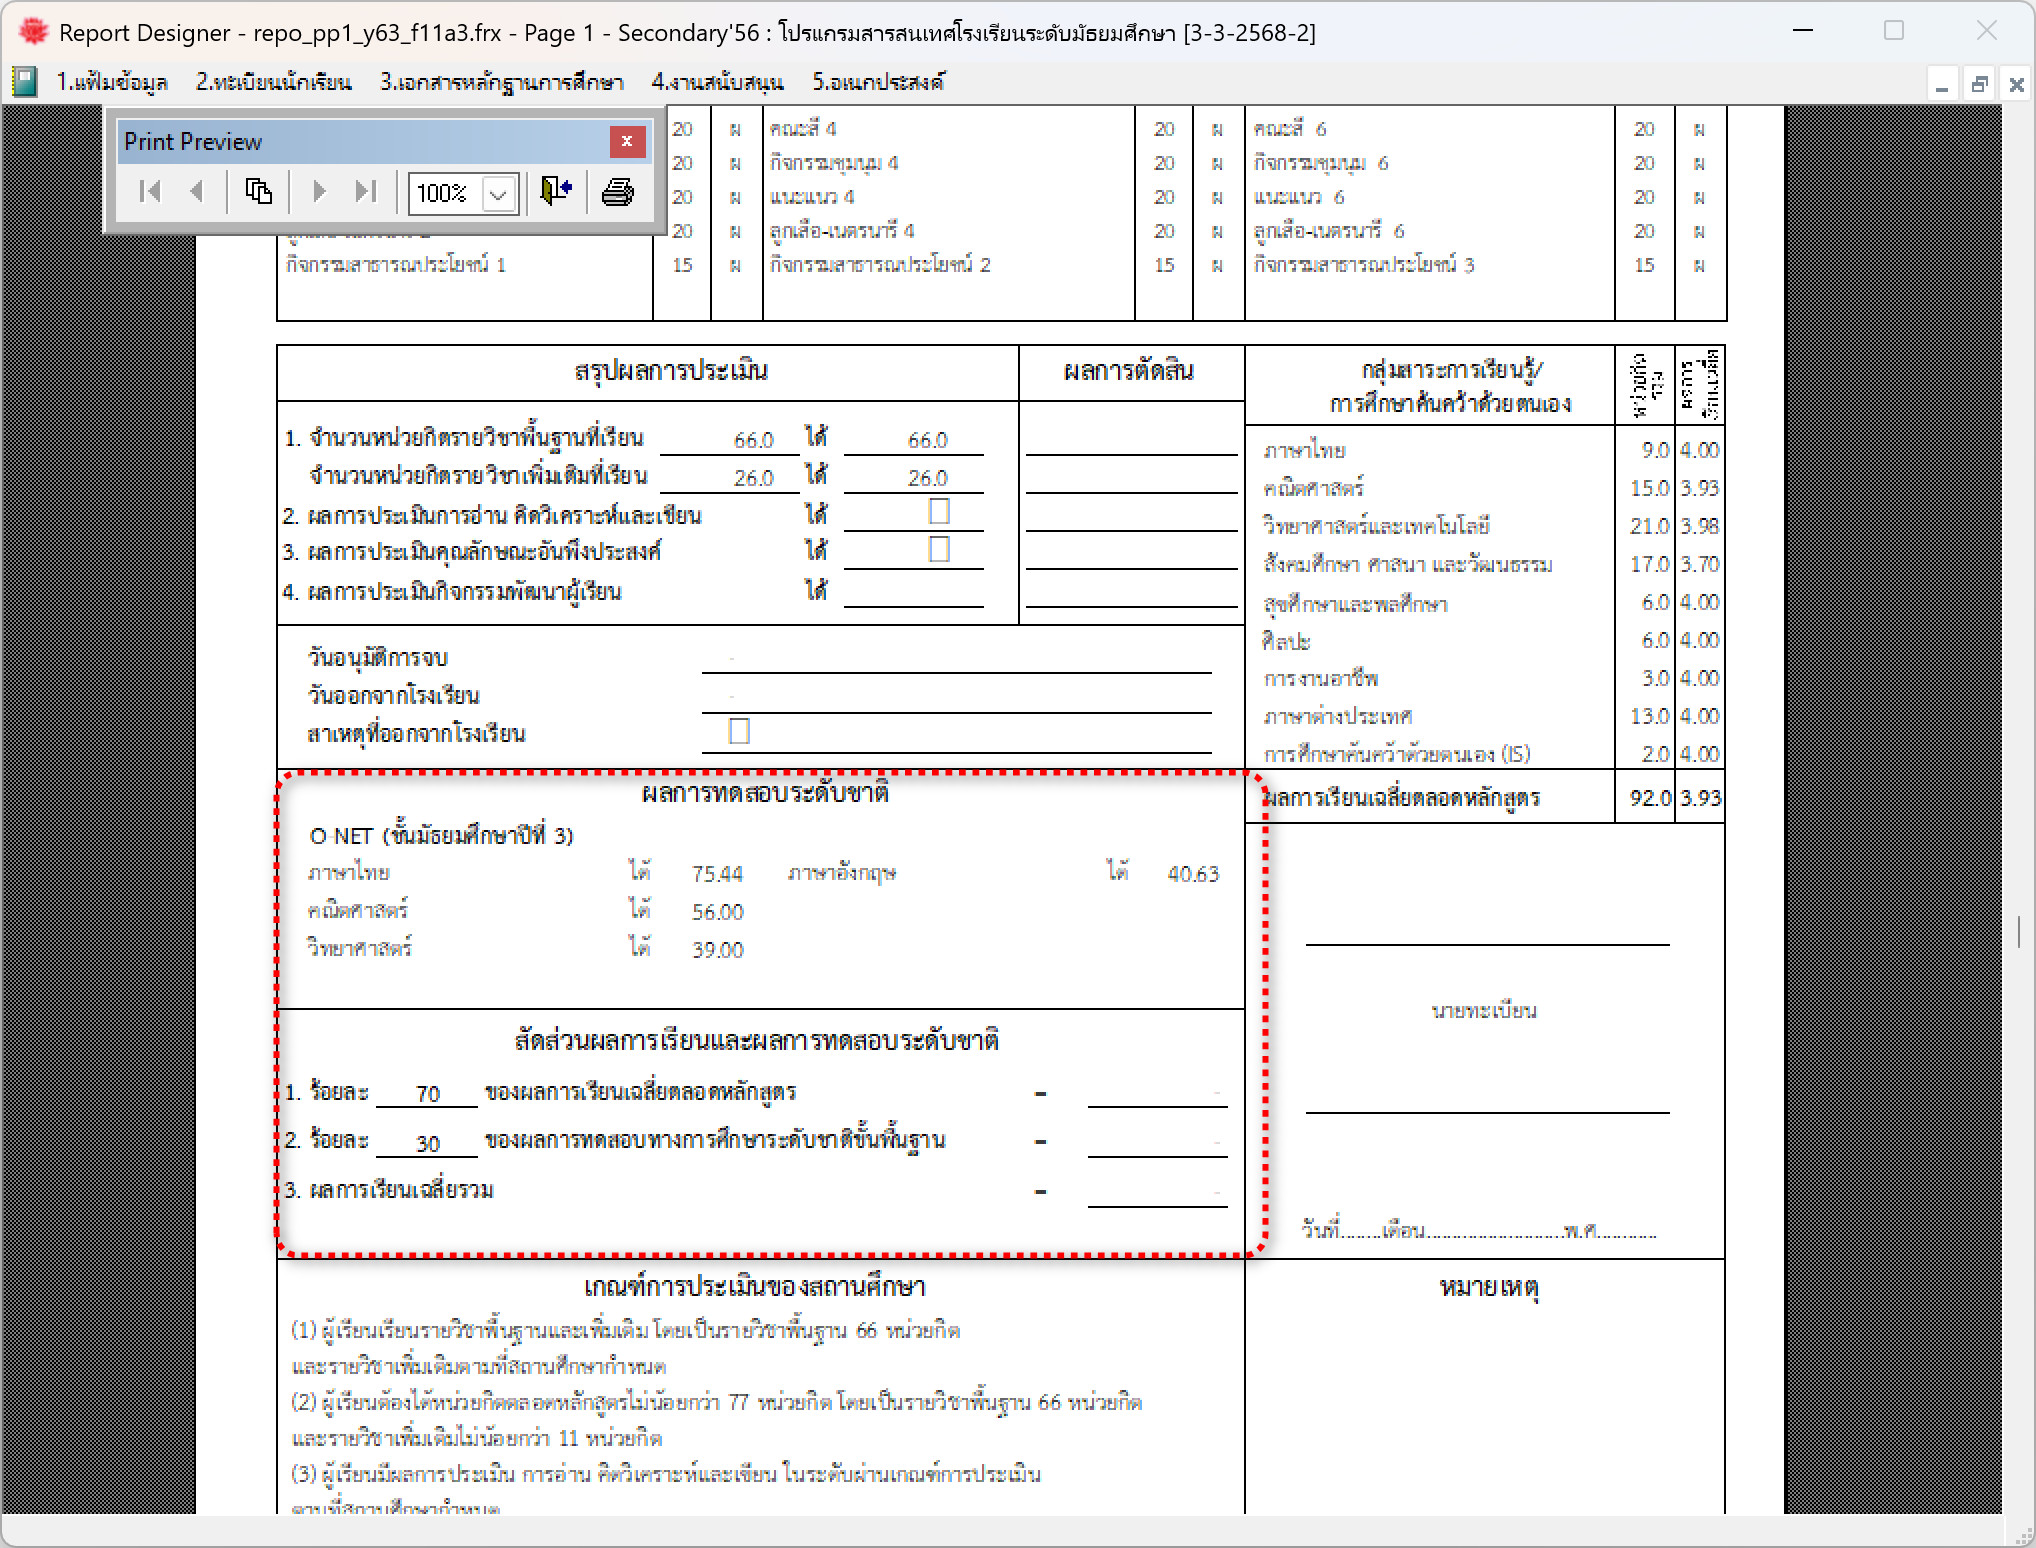The image size is (2036, 1548).
Task: Click the Print Report printer icon
Action: point(617,191)
